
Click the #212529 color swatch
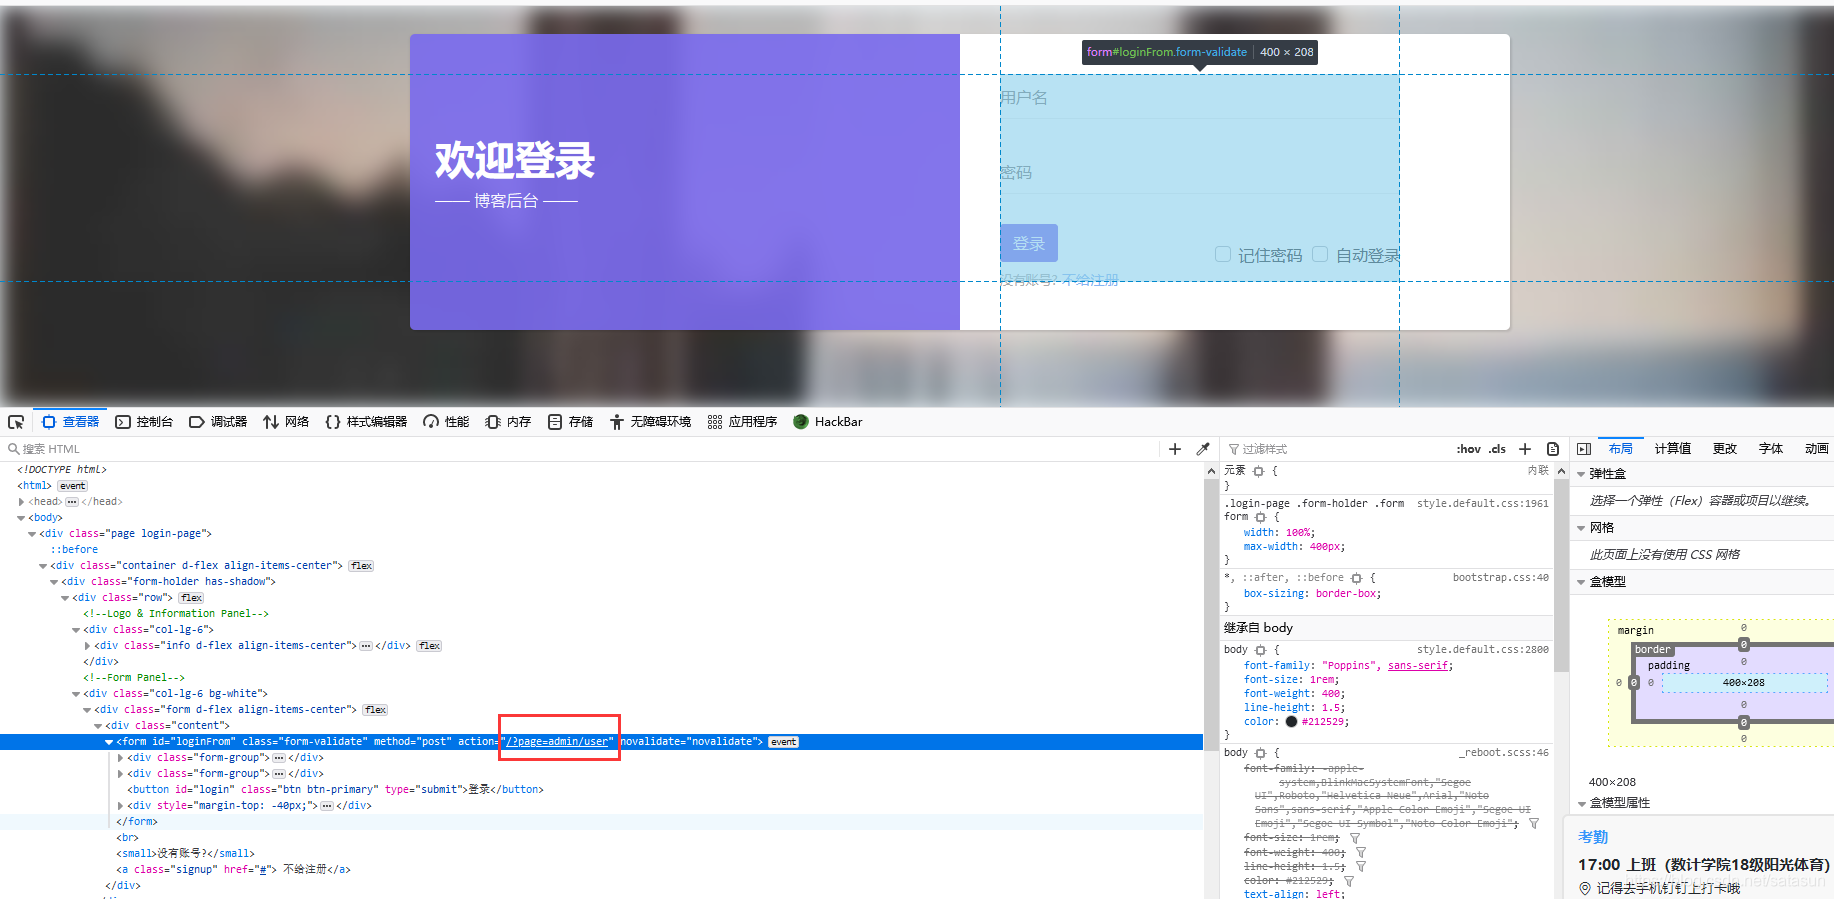click(1291, 722)
